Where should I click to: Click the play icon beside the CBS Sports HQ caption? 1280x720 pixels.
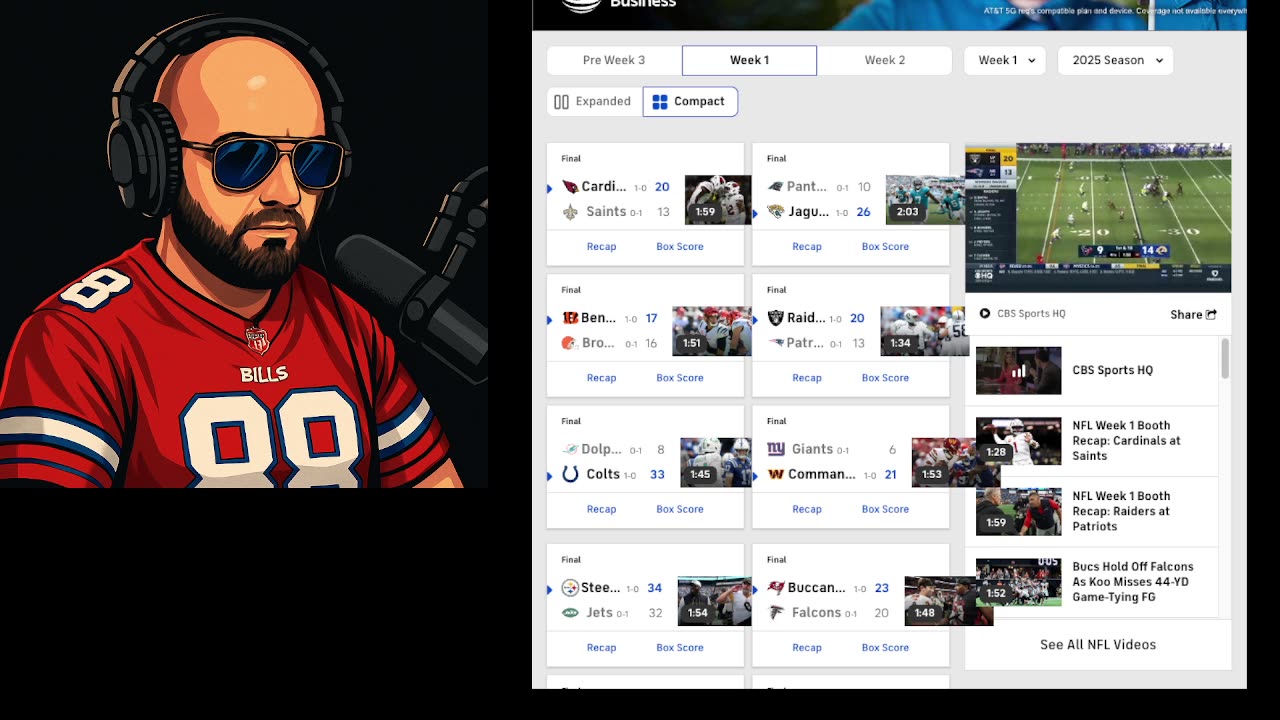[985, 313]
